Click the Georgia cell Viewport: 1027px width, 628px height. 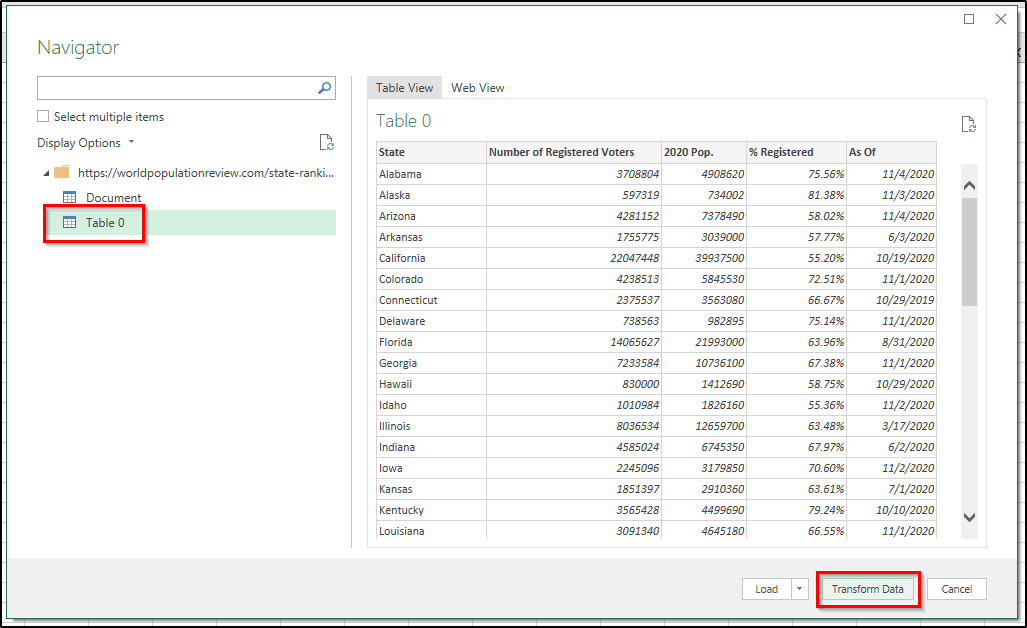coord(431,363)
